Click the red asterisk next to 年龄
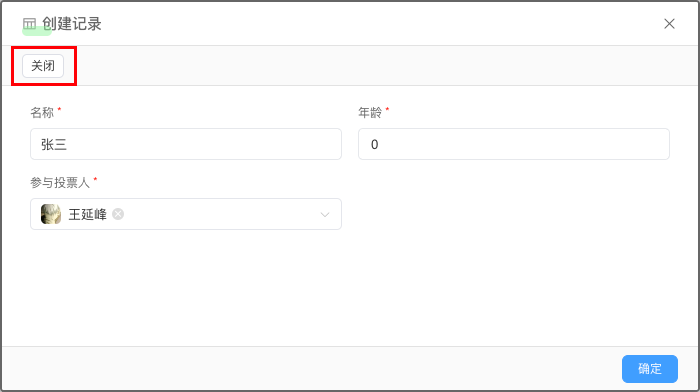Screen dimensions: 700x392 point(387,110)
